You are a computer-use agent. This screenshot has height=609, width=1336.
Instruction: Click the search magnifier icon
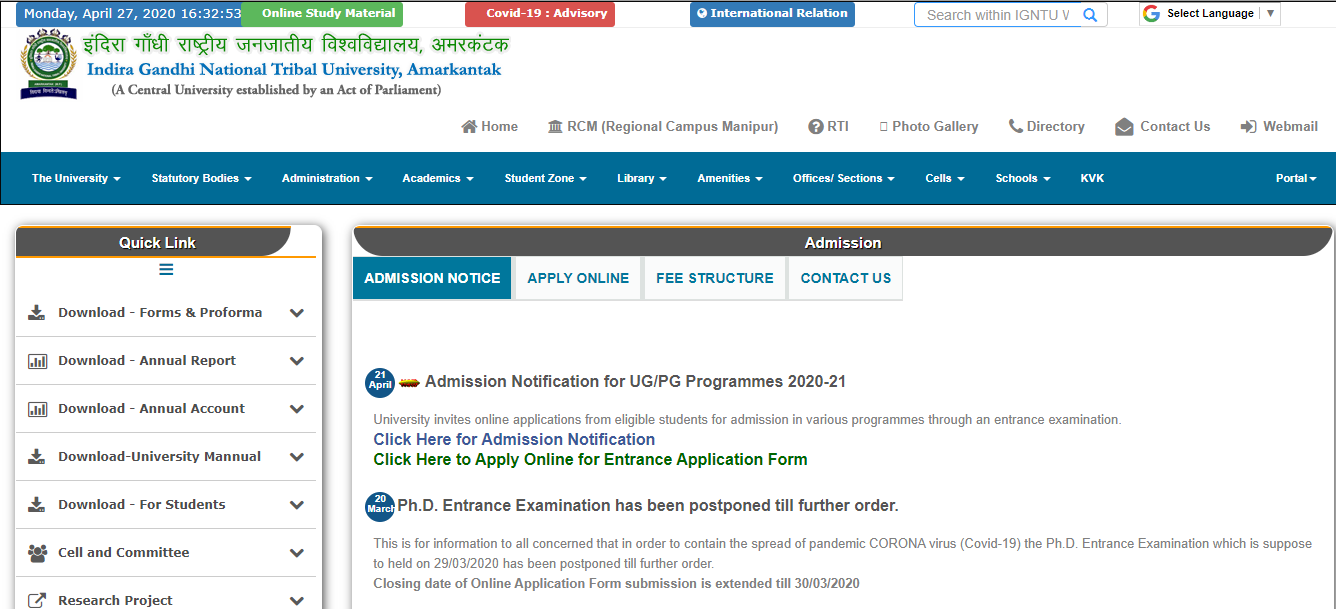click(1090, 15)
